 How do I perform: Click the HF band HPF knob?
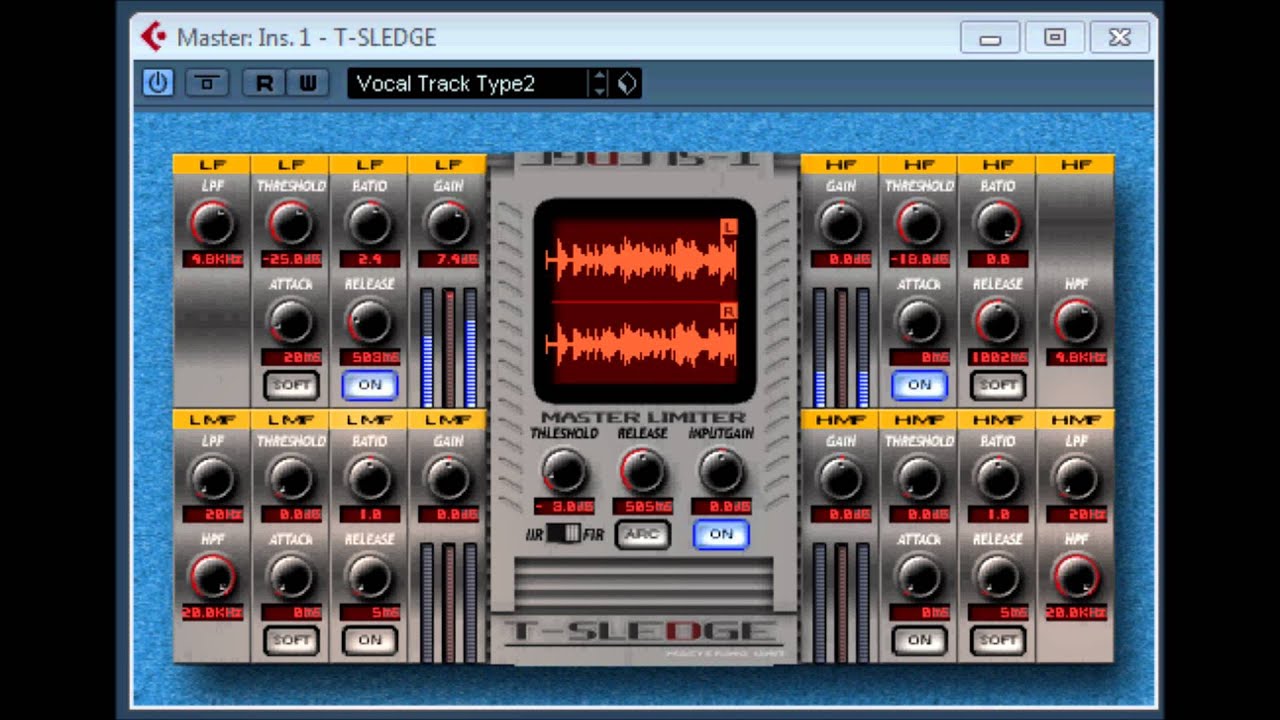pos(1076,321)
